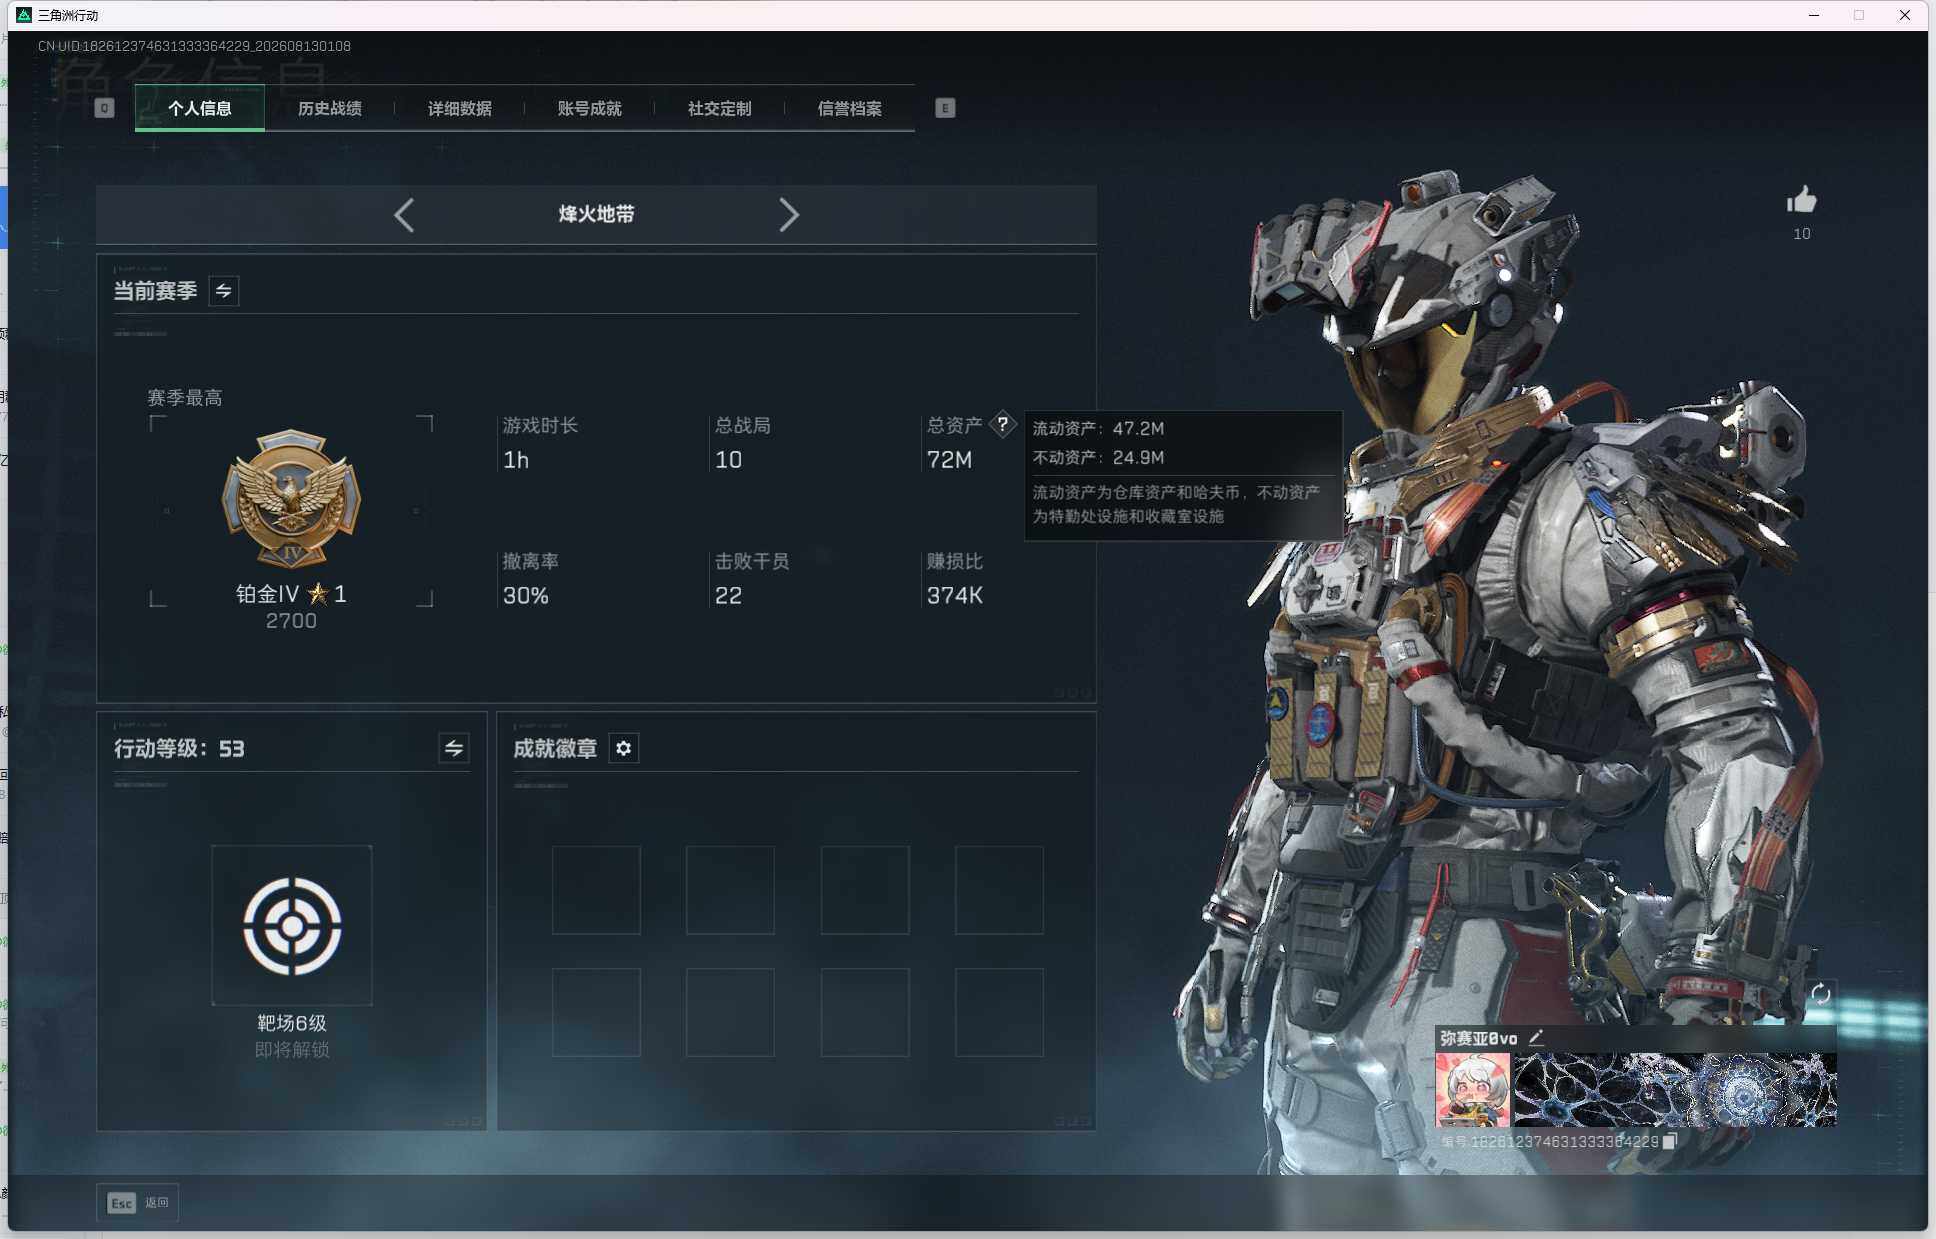Go to next game mode arrow
The height and width of the screenshot is (1239, 1936).
789,215
